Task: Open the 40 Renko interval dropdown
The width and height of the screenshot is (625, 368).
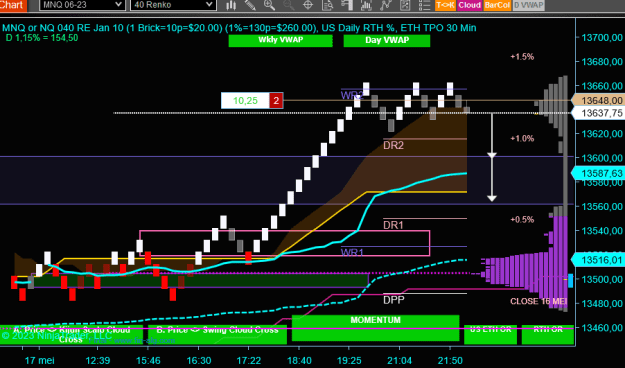Action: pos(173,5)
